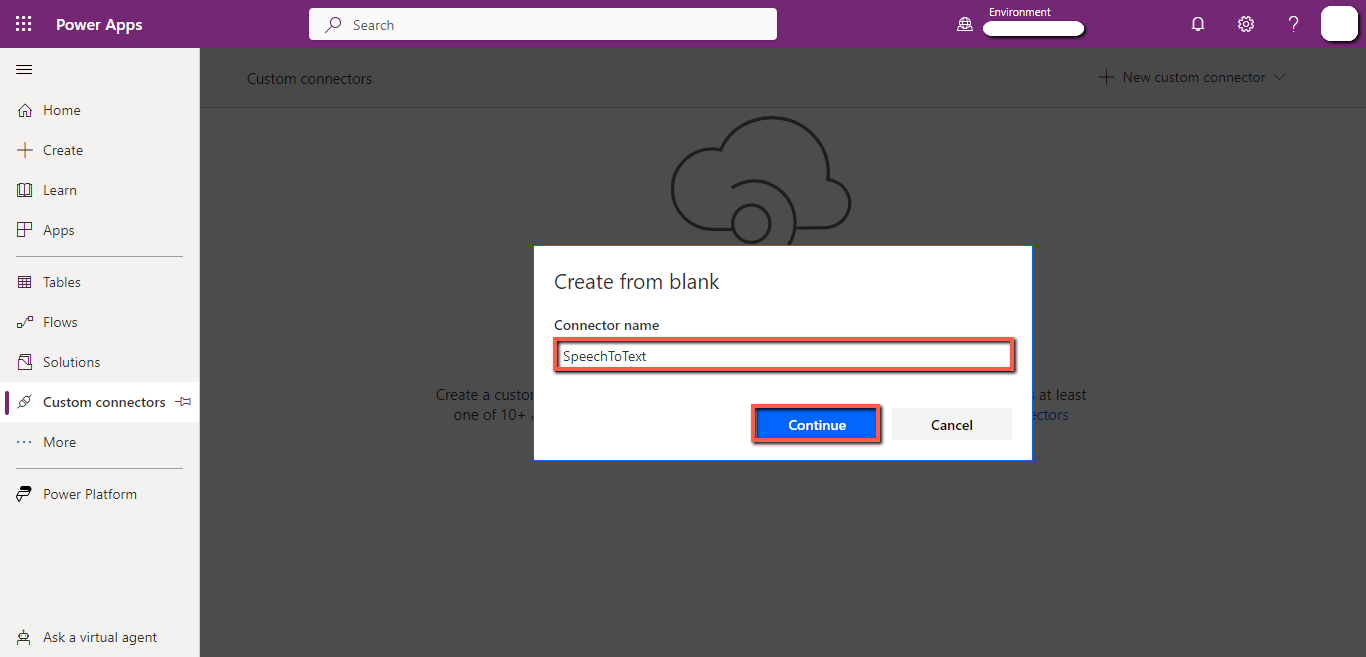Click the Solutions icon in sidebar
1366x657 pixels.
pyautogui.click(x=25, y=362)
